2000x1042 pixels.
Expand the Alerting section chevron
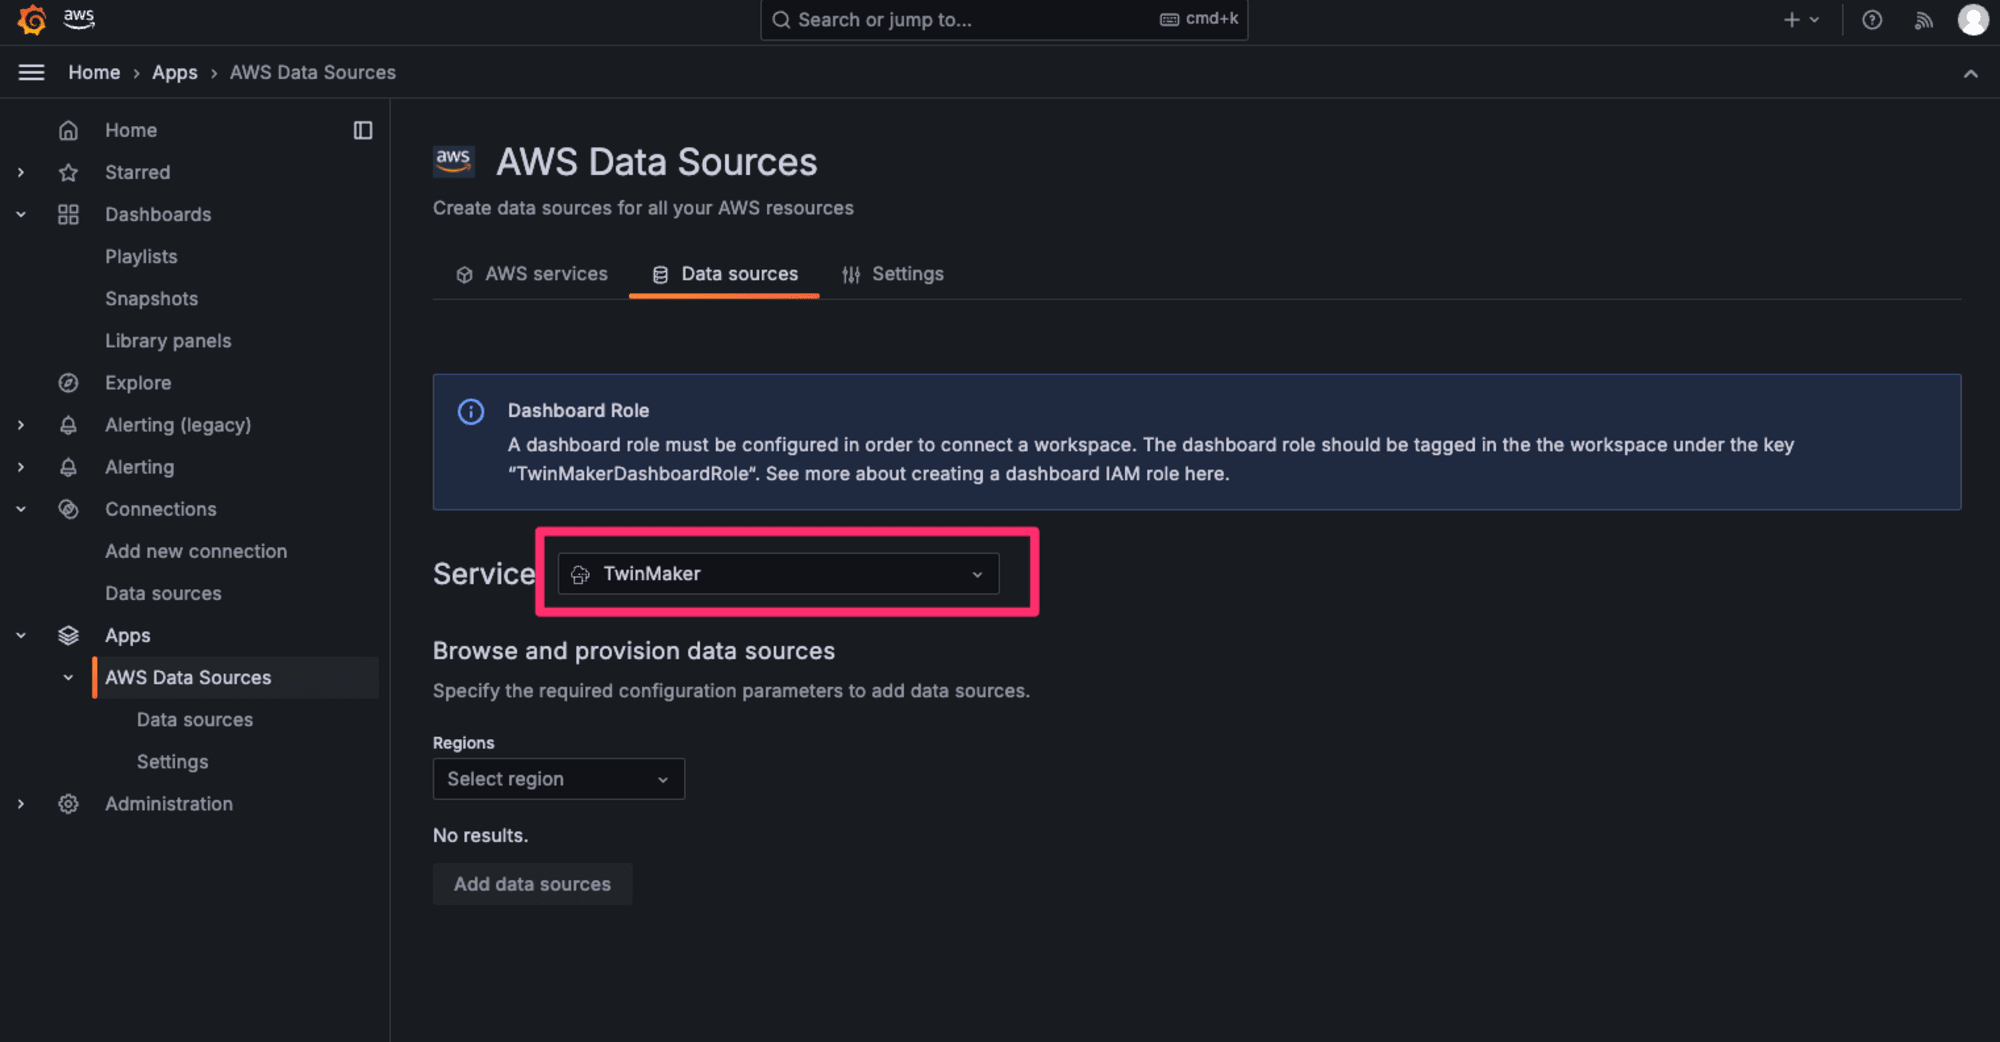tap(21, 467)
